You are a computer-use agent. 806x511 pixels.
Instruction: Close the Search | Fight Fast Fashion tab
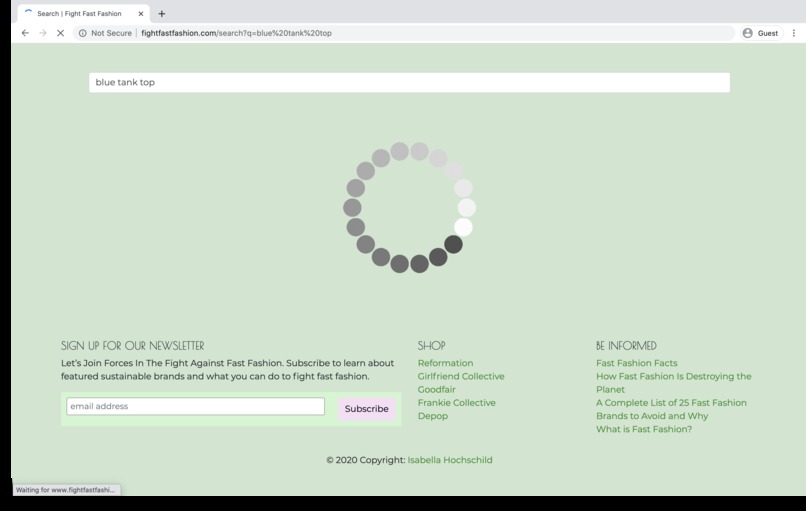(141, 14)
